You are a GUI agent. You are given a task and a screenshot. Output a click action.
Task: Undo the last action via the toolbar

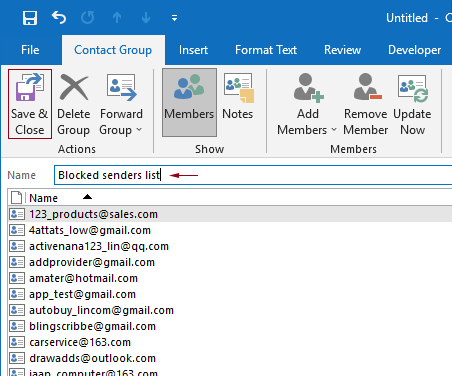coord(59,18)
